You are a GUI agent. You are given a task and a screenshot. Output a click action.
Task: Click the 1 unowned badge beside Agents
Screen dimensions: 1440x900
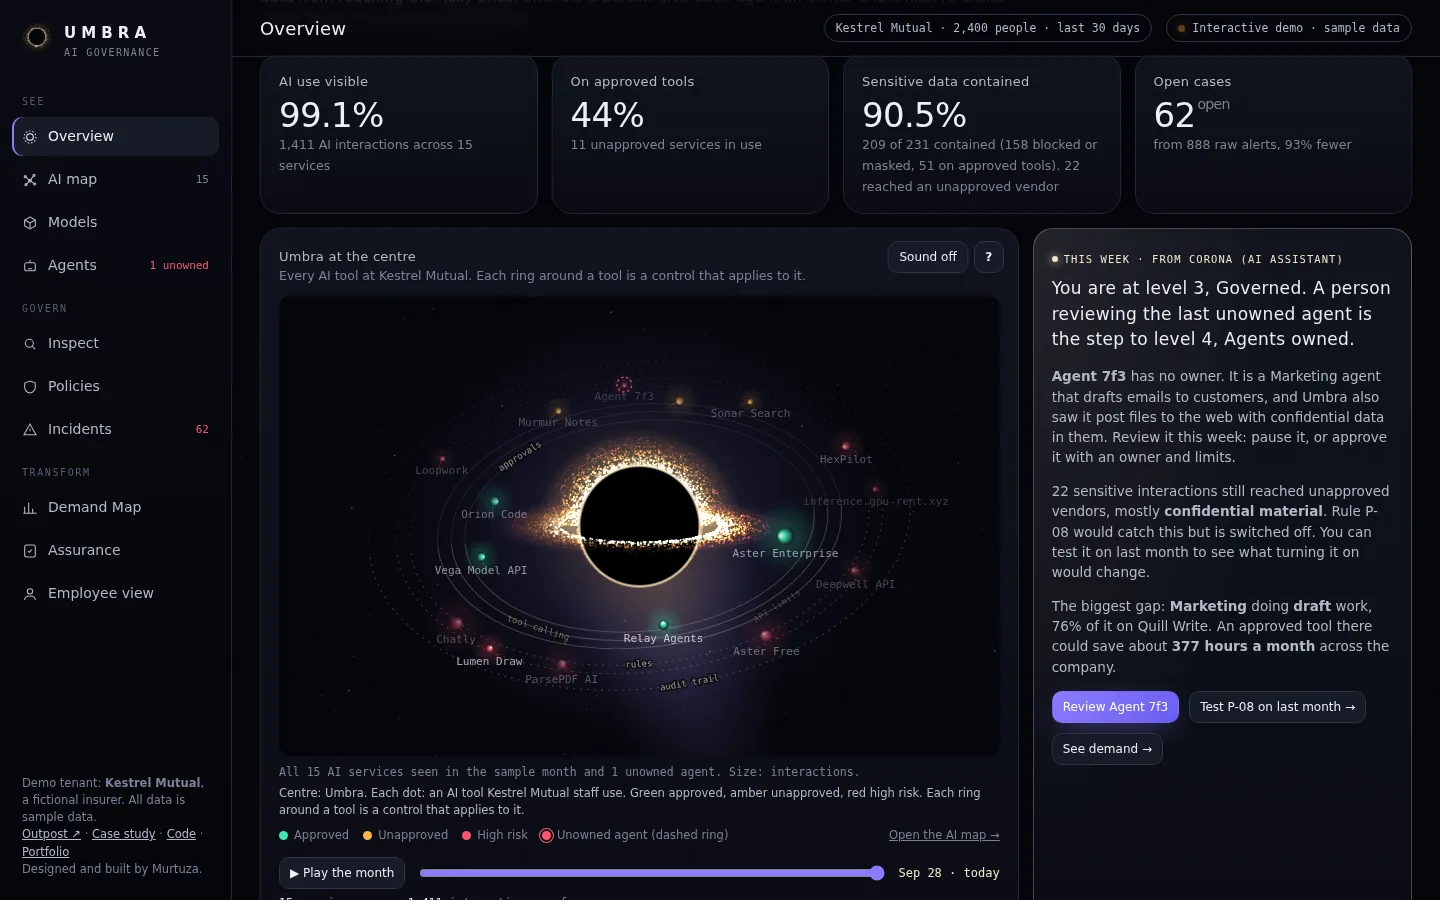(179, 265)
